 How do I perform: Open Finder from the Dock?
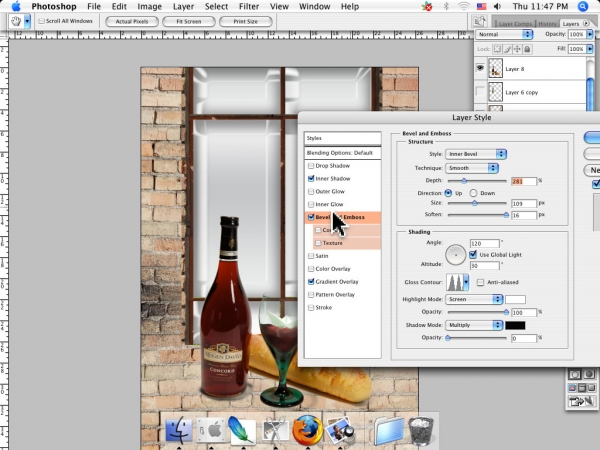tap(179, 430)
